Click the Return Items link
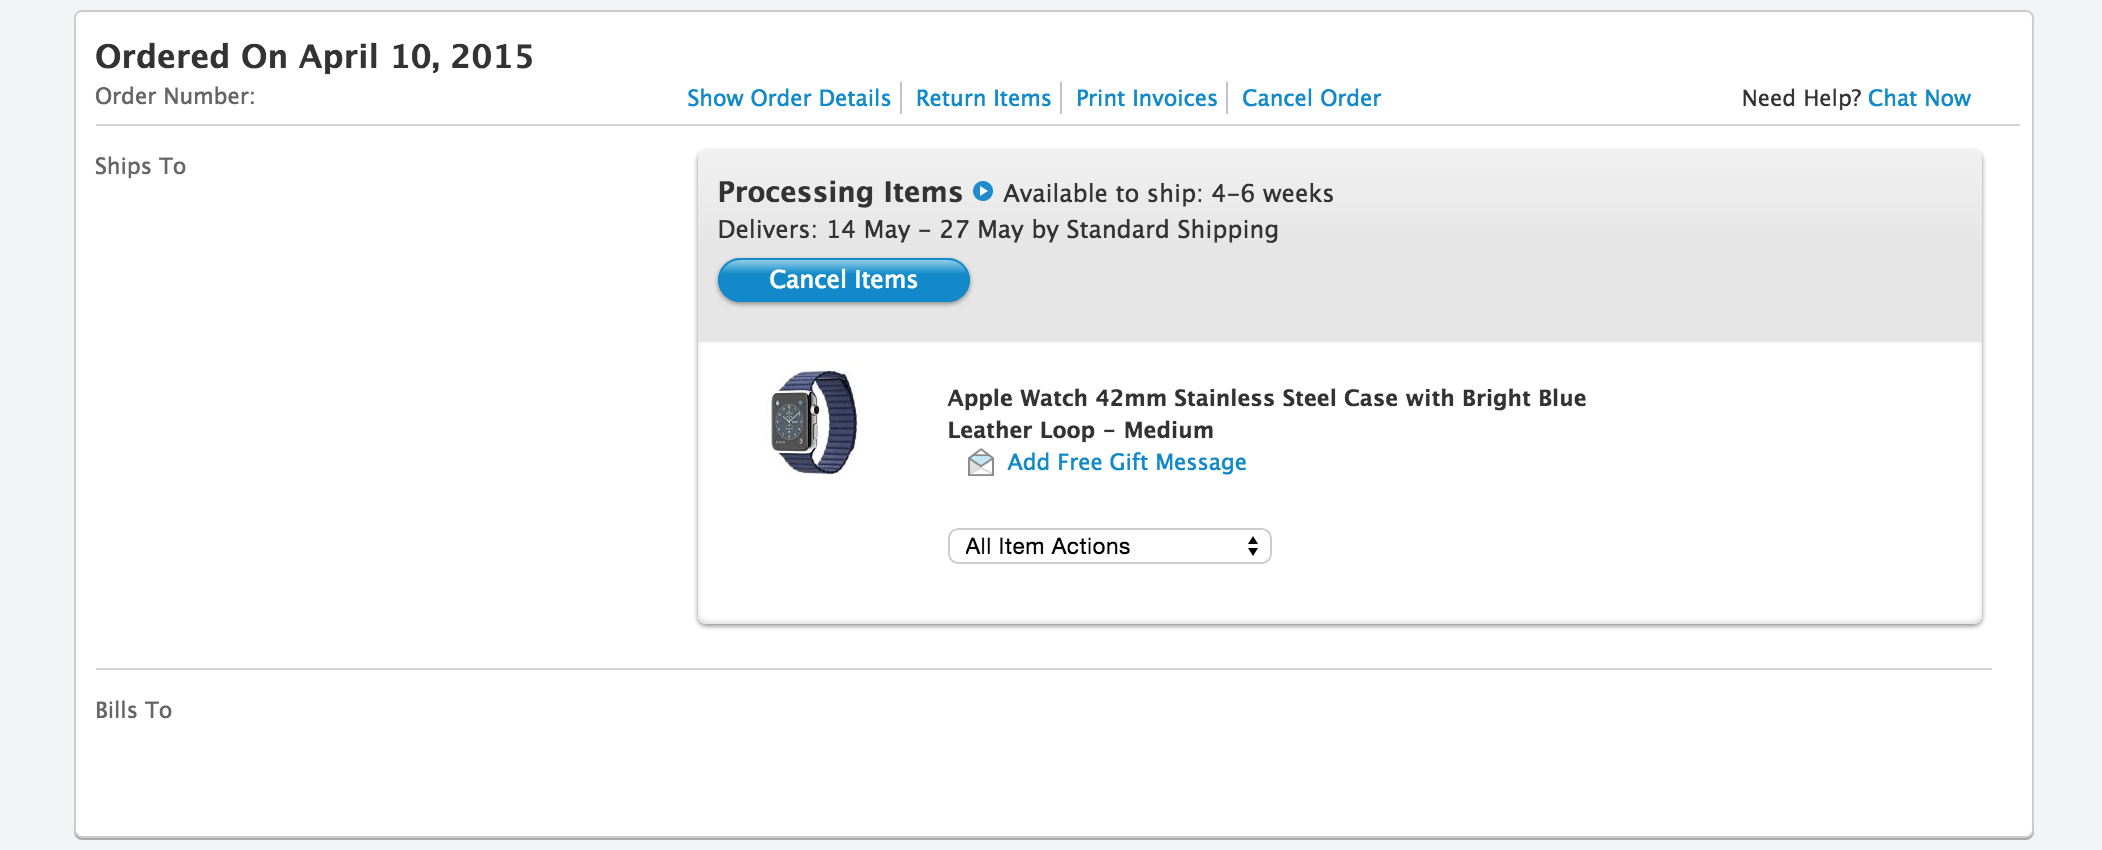This screenshot has height=850, width=2102. [983, 98]
